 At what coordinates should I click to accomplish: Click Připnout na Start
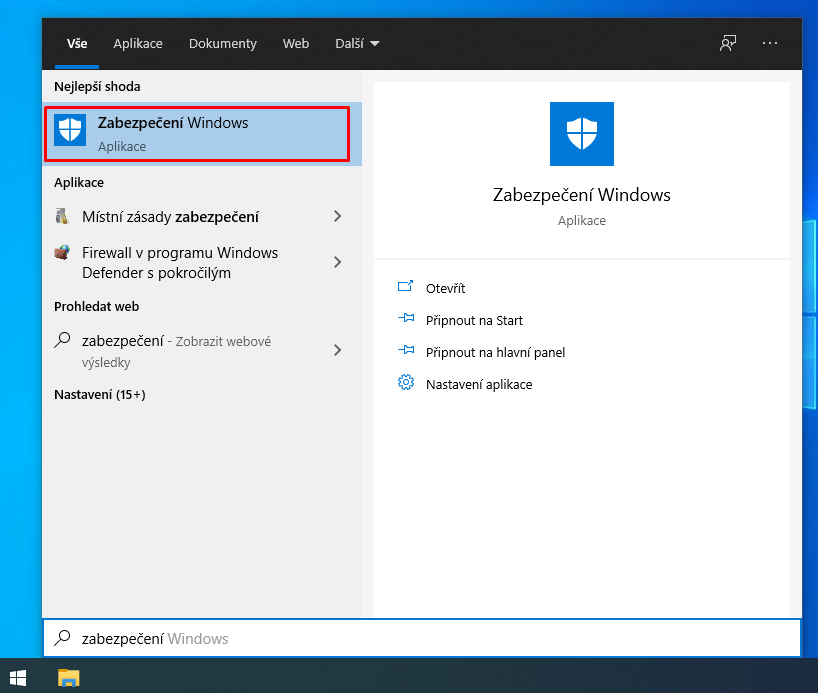tap(474, 320)
